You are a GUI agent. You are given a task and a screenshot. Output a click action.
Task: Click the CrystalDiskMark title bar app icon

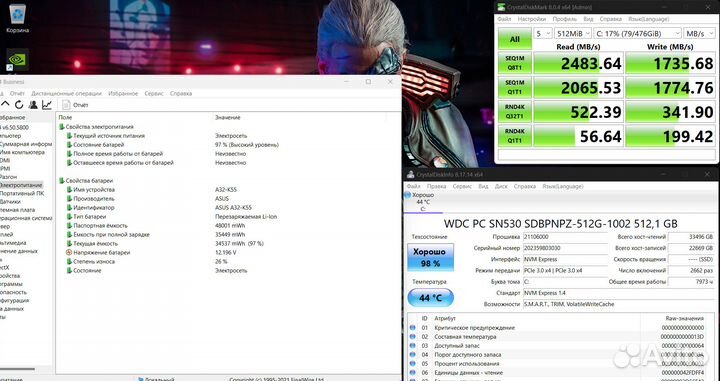coord(501,7)
